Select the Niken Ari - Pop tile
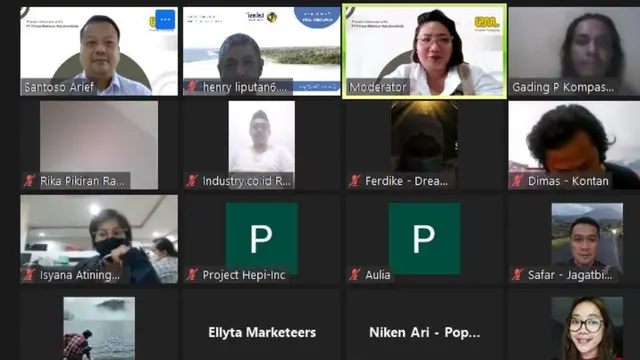Viewport: 640px width, 360px height. (424, 324)
